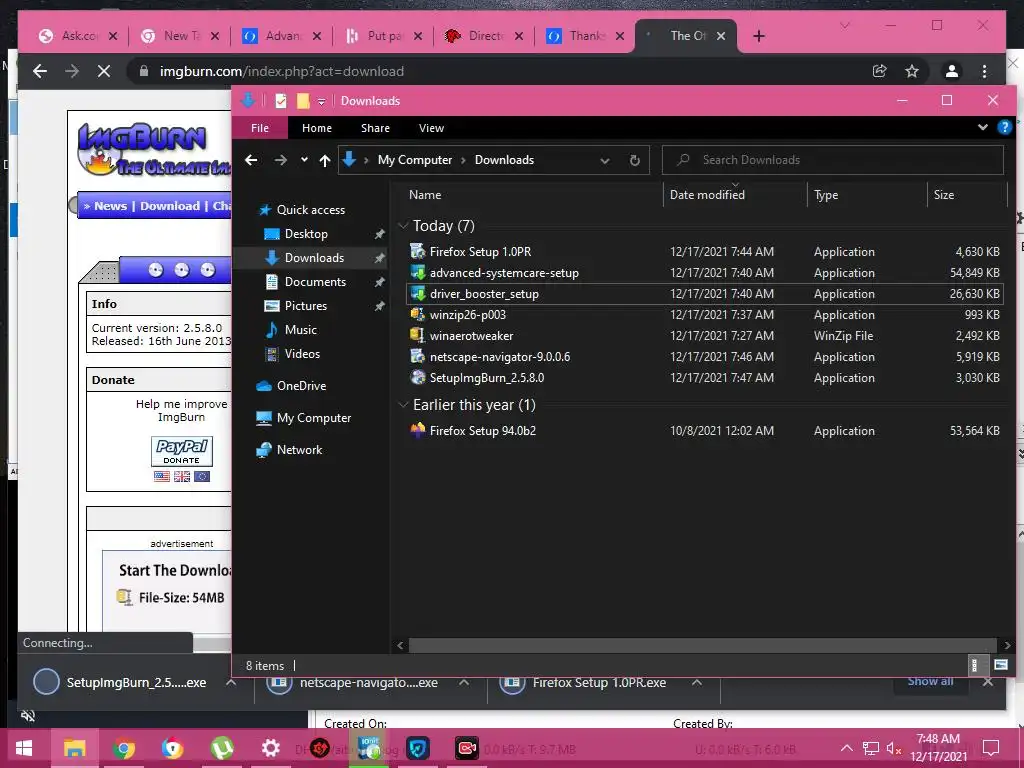Screen dimensions: 1024x768
Task: Click Chrome address bar URL
Action: pos(281,71)
